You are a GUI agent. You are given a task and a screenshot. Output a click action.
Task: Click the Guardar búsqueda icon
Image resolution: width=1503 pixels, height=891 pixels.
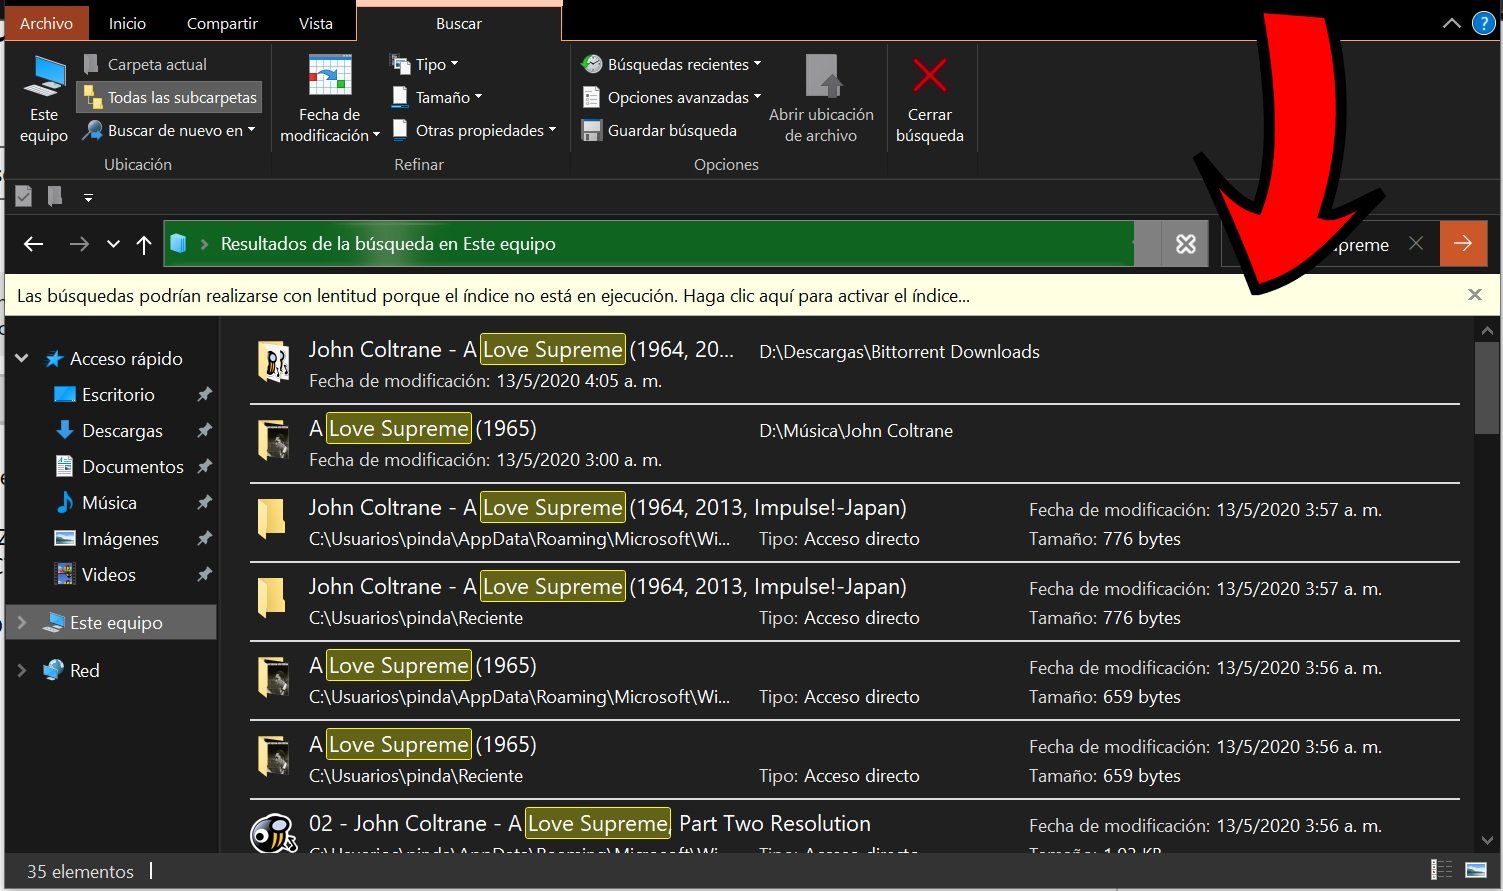592,131
